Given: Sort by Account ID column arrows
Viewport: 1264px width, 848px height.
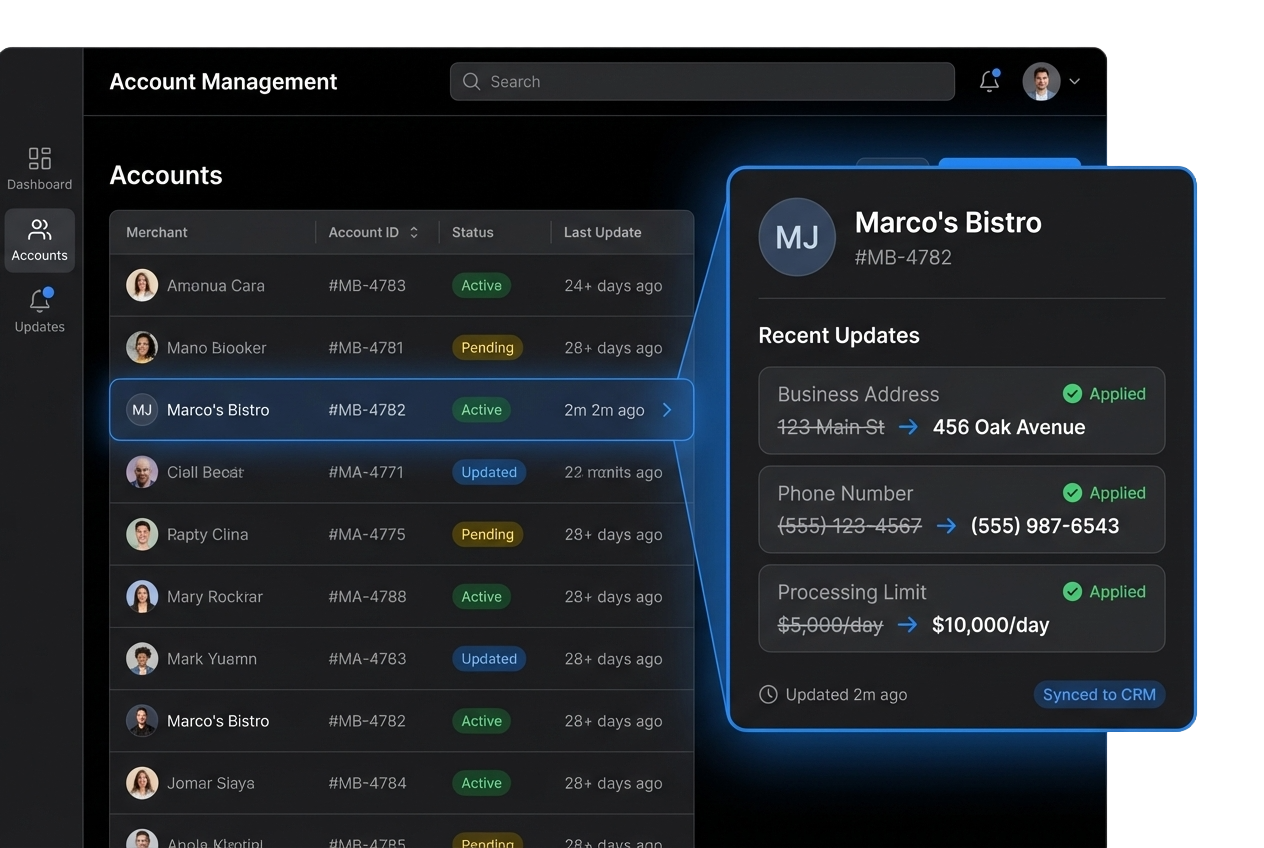Looking at the screenshot, I should click(x=414, y=232).
